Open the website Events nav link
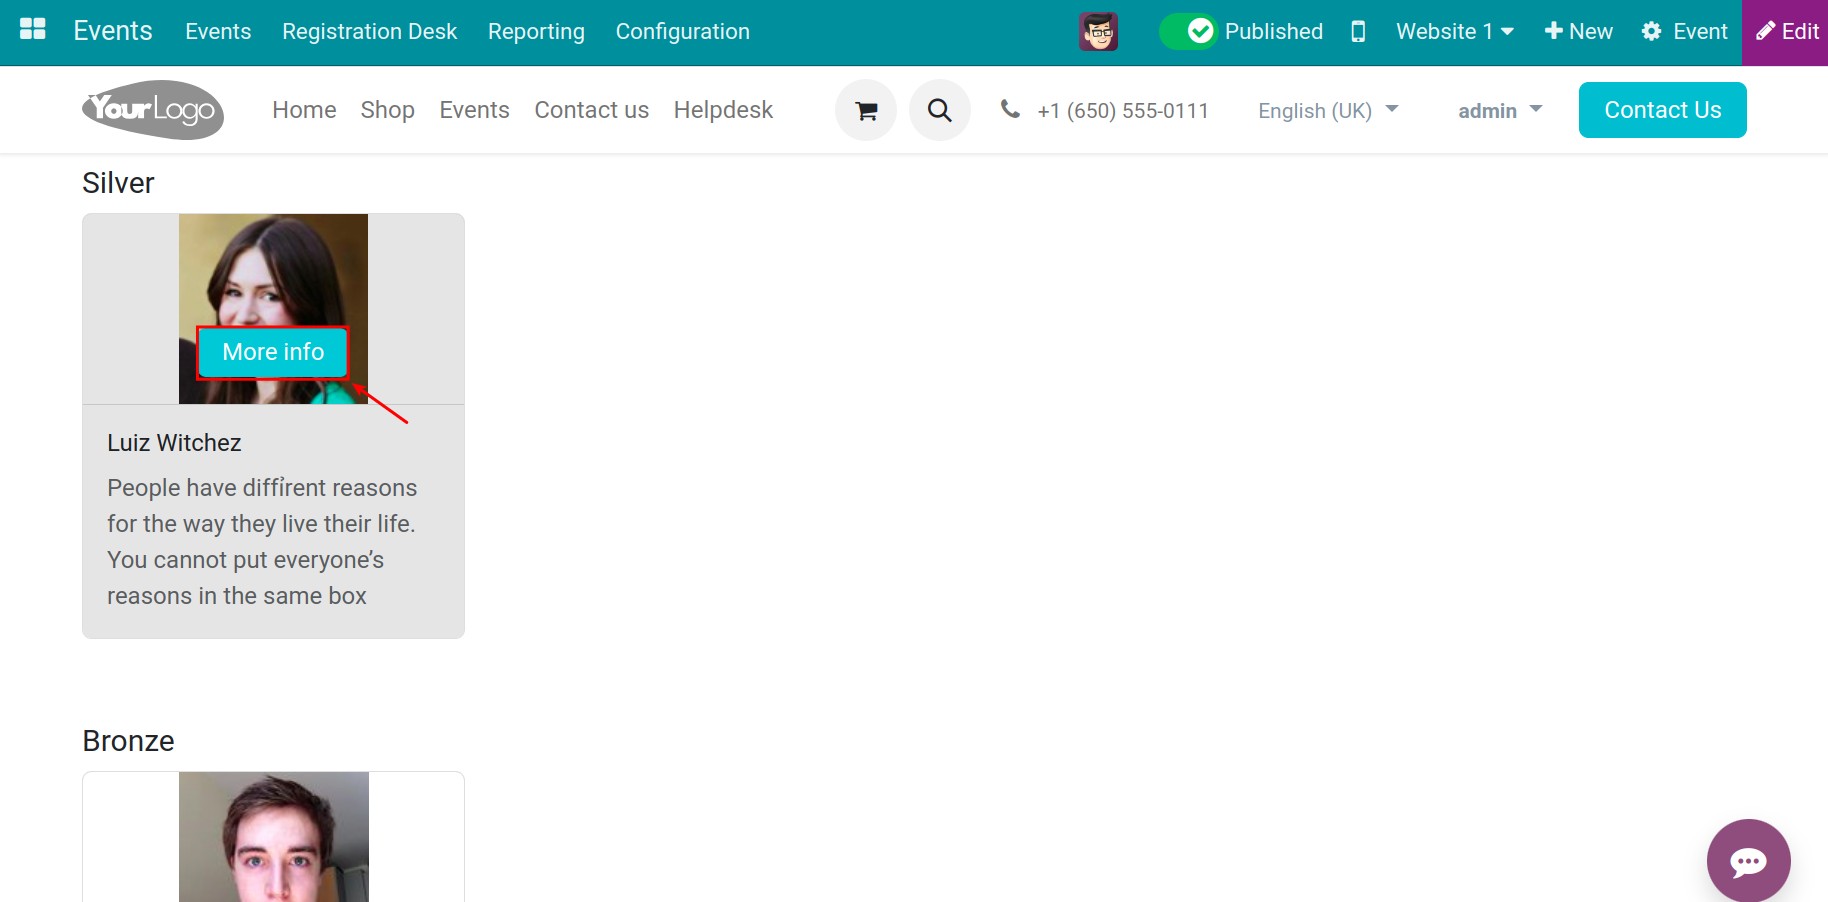Image resolution: width=1828 pixels, height=902 pixels. tap(474, 110)
